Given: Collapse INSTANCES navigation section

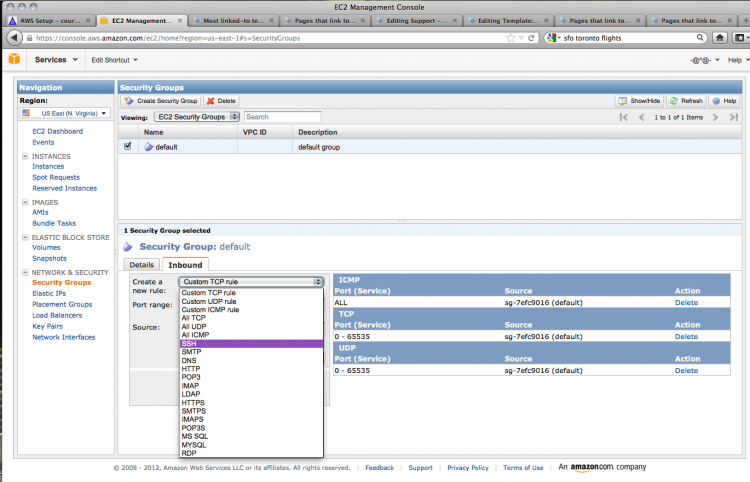Looking at the screenshot, I should point(25,156).
